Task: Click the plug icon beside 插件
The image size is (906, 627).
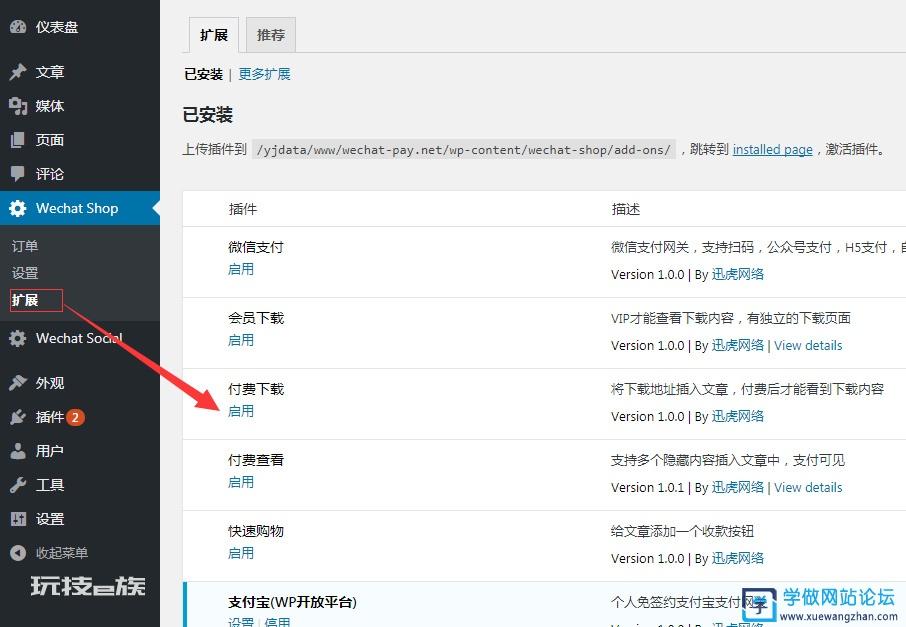Action: pos(18,417)
